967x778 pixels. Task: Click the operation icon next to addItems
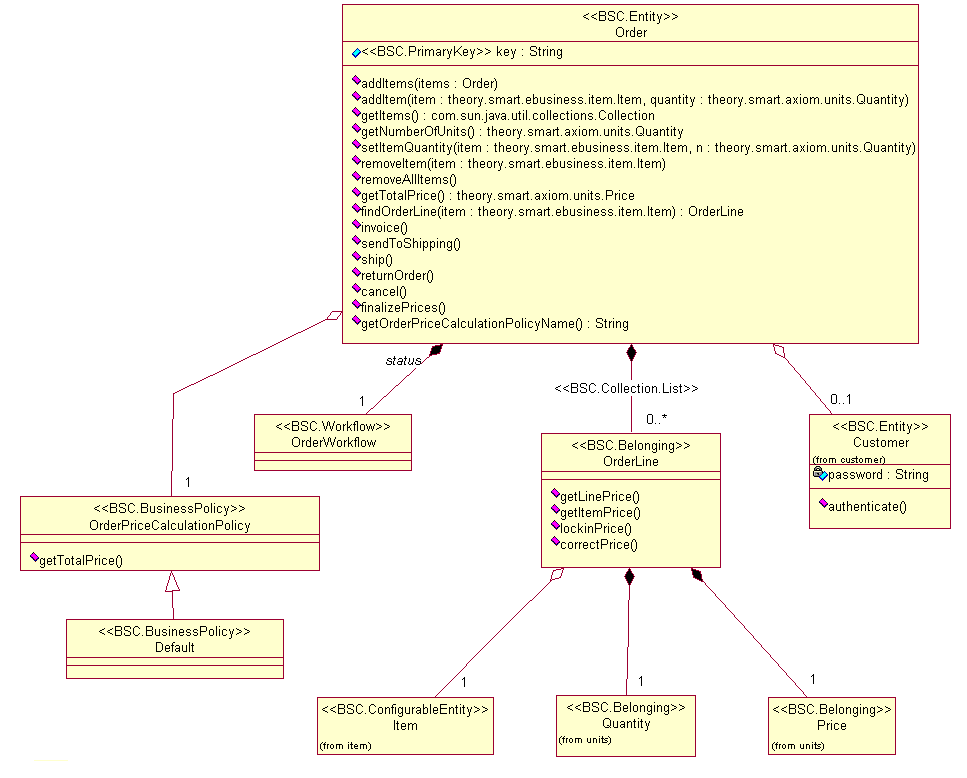[x=356, y=80]
